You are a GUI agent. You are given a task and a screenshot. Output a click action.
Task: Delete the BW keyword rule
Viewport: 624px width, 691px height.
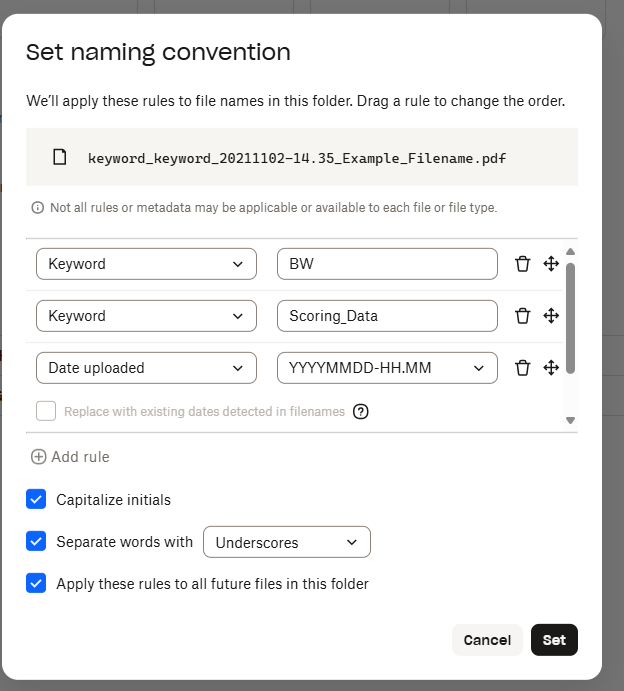pyautogui.click(x=522, y=264)
